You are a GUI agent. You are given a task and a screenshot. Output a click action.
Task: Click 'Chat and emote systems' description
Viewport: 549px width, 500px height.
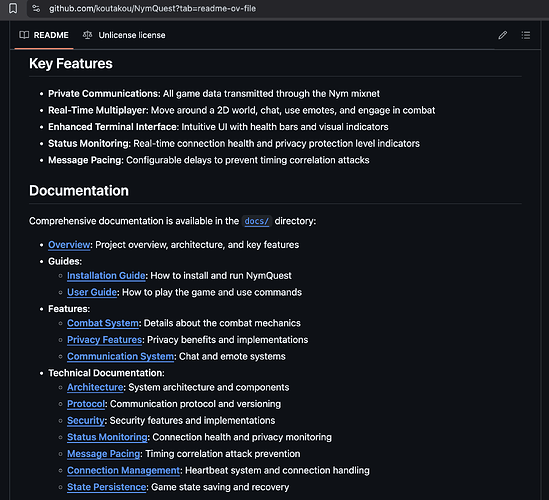click(x=232, y=356)
